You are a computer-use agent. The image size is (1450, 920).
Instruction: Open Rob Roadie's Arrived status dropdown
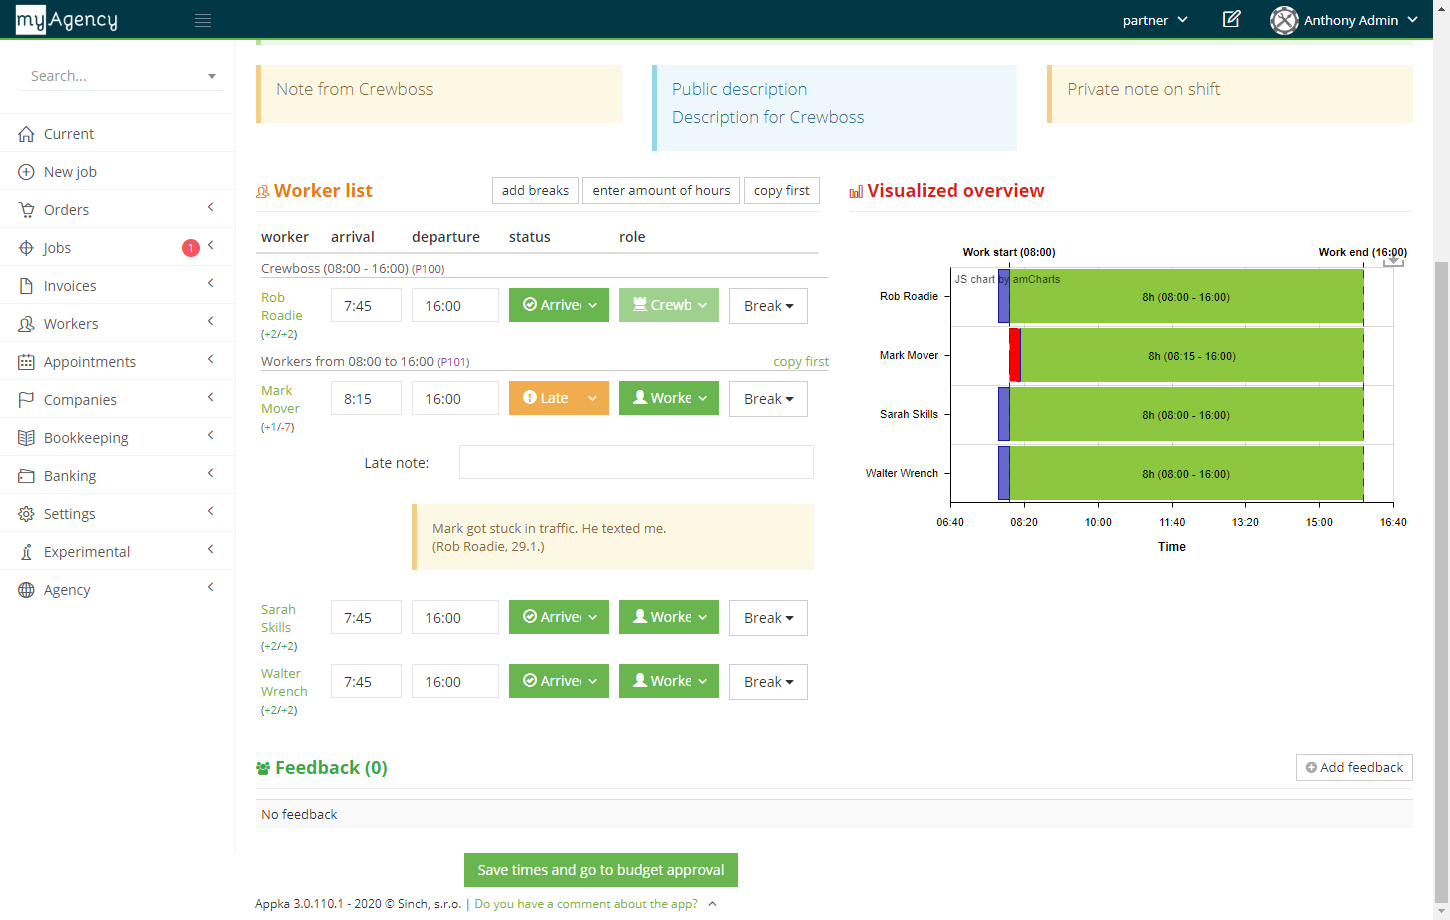(x=559, y=305)
